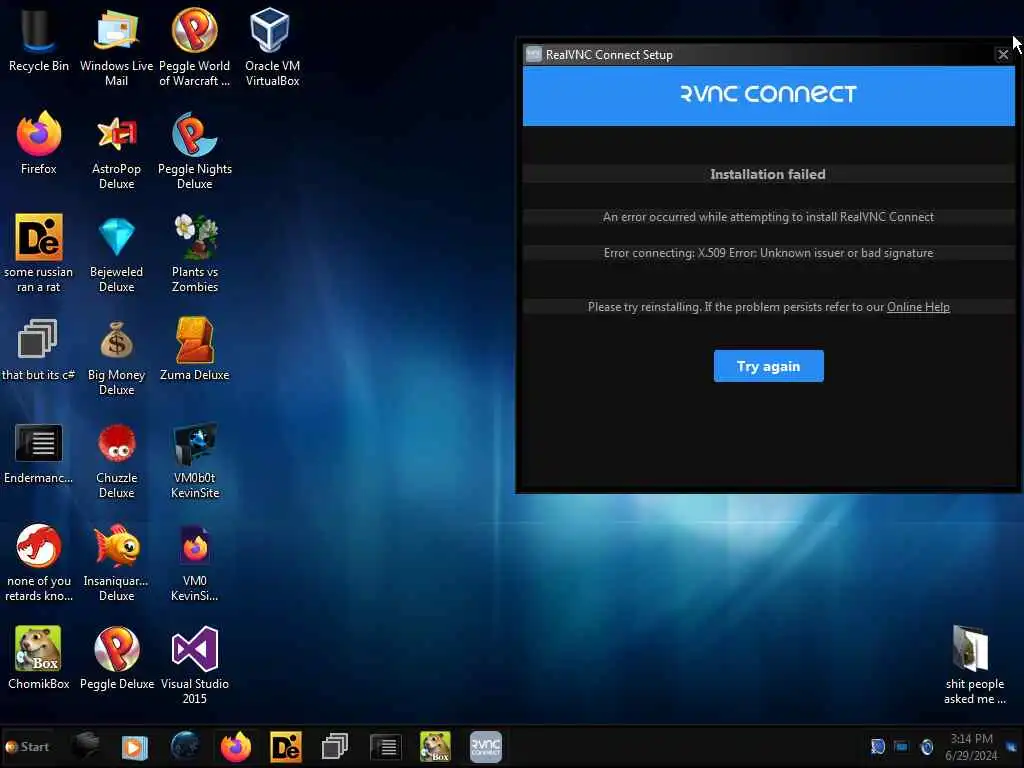The height and width of the screenshot is (768, 1024).
Task: Select Plants vs Zombies desktop icon
Action: click(195, 253)
